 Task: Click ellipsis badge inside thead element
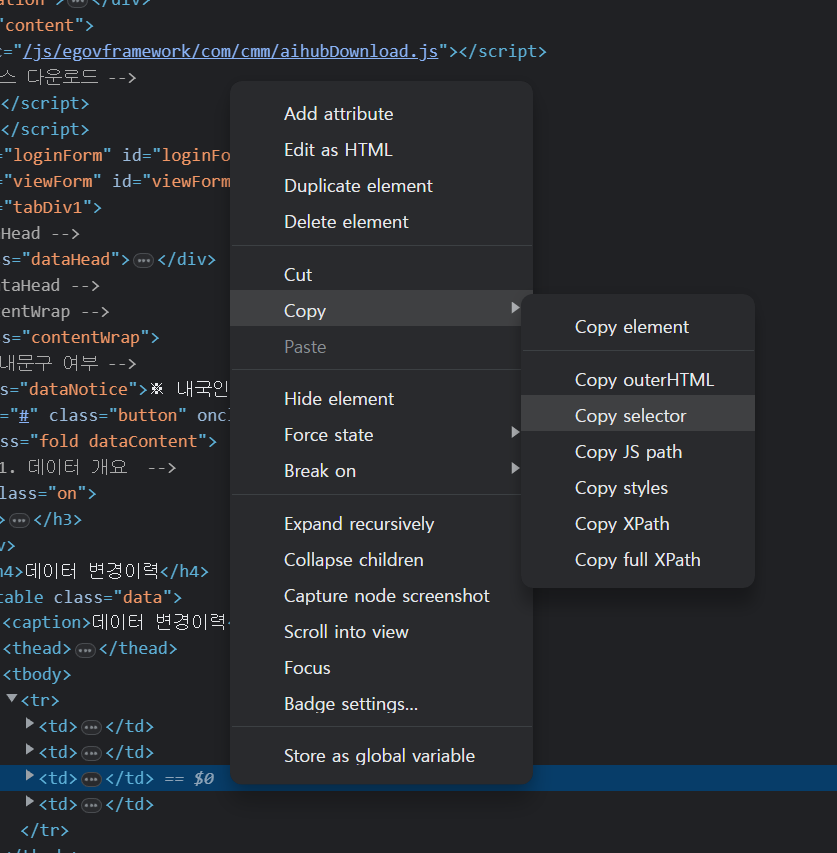click(x=85, y=650)
